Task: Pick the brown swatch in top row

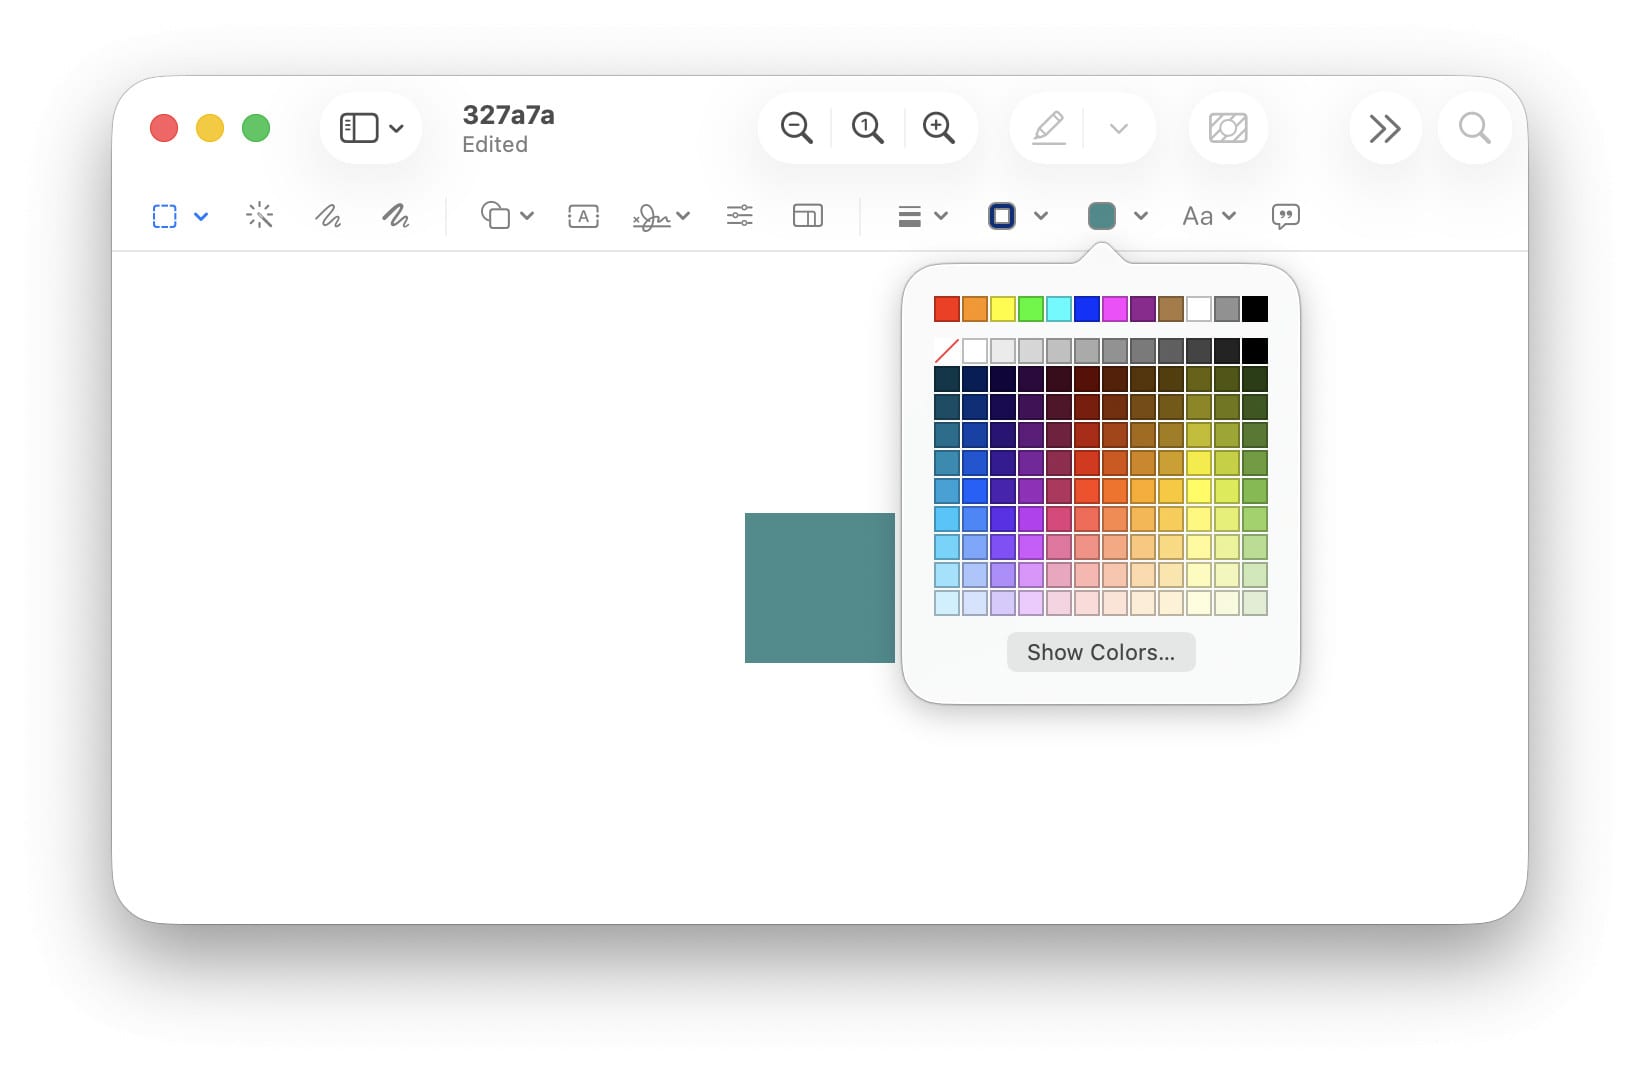Action: [x=1171, y=309]
